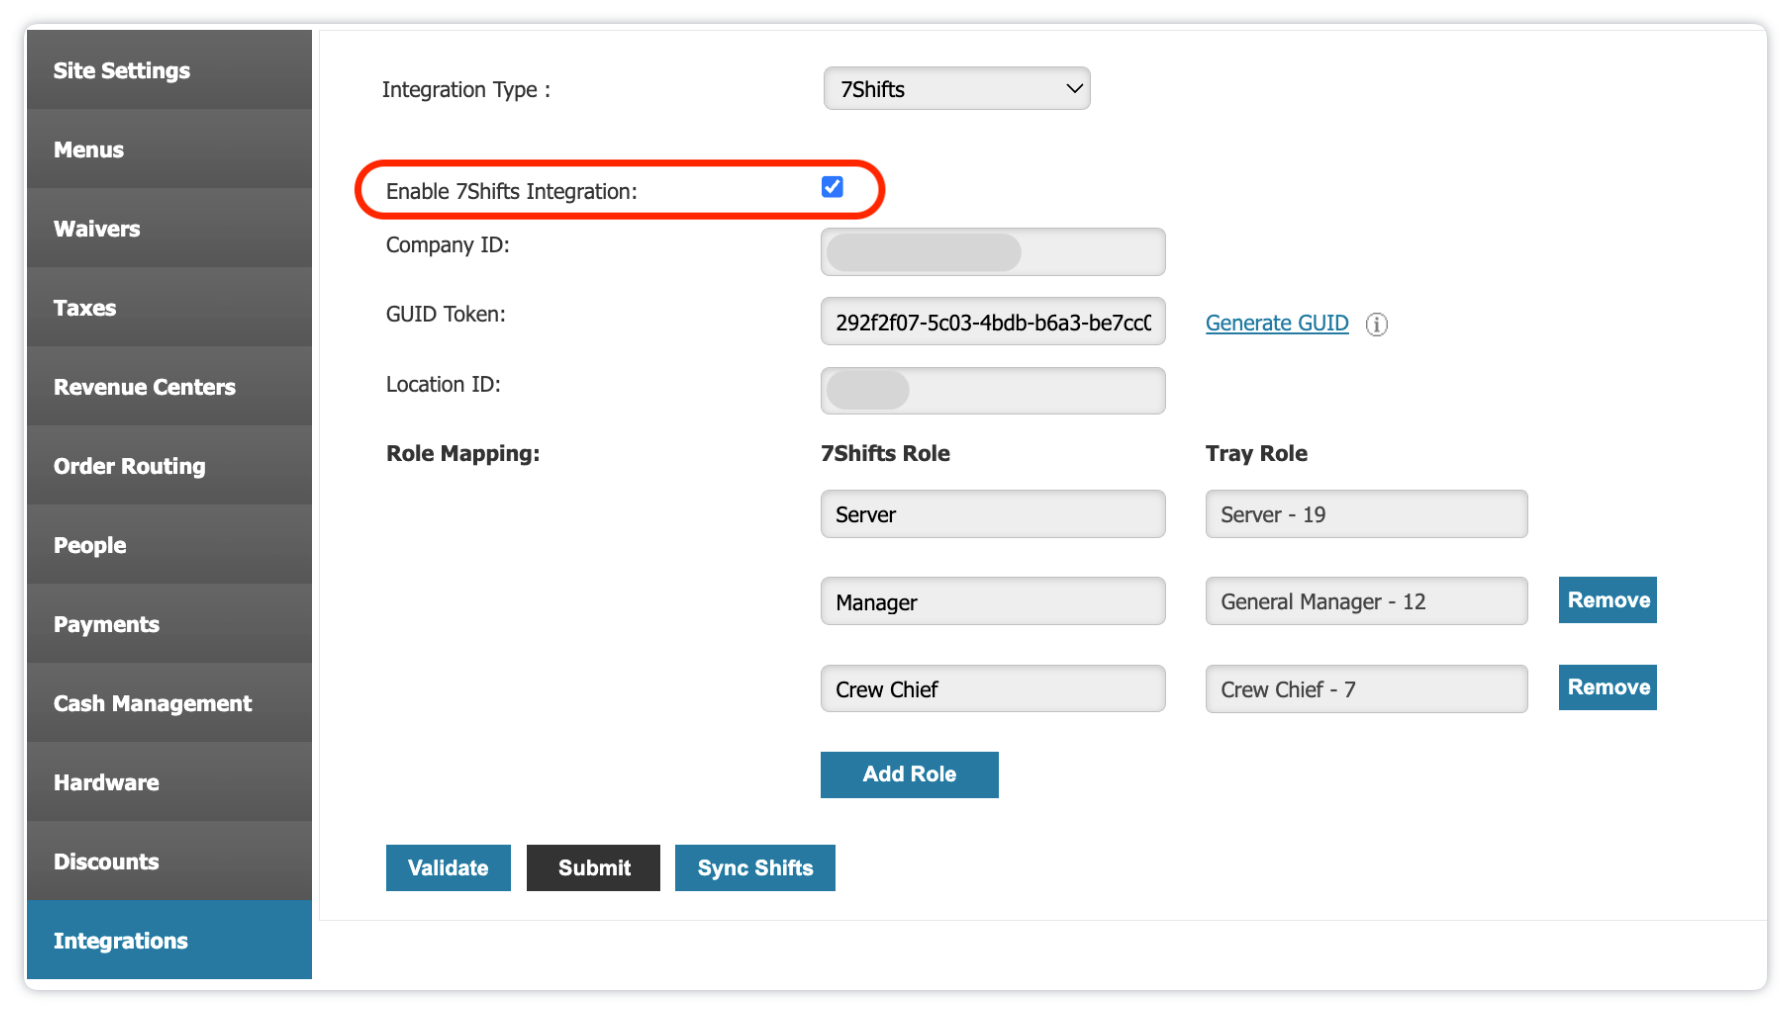This screenshot has height=1014, width=1791.
Task: Select Waivers in the sidebar
Action: [169, 228]
